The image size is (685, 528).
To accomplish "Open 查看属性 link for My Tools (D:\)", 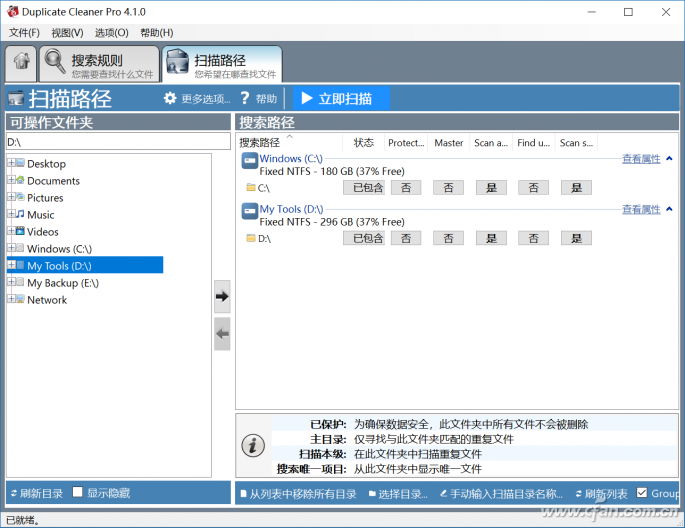I will [641, 210].
